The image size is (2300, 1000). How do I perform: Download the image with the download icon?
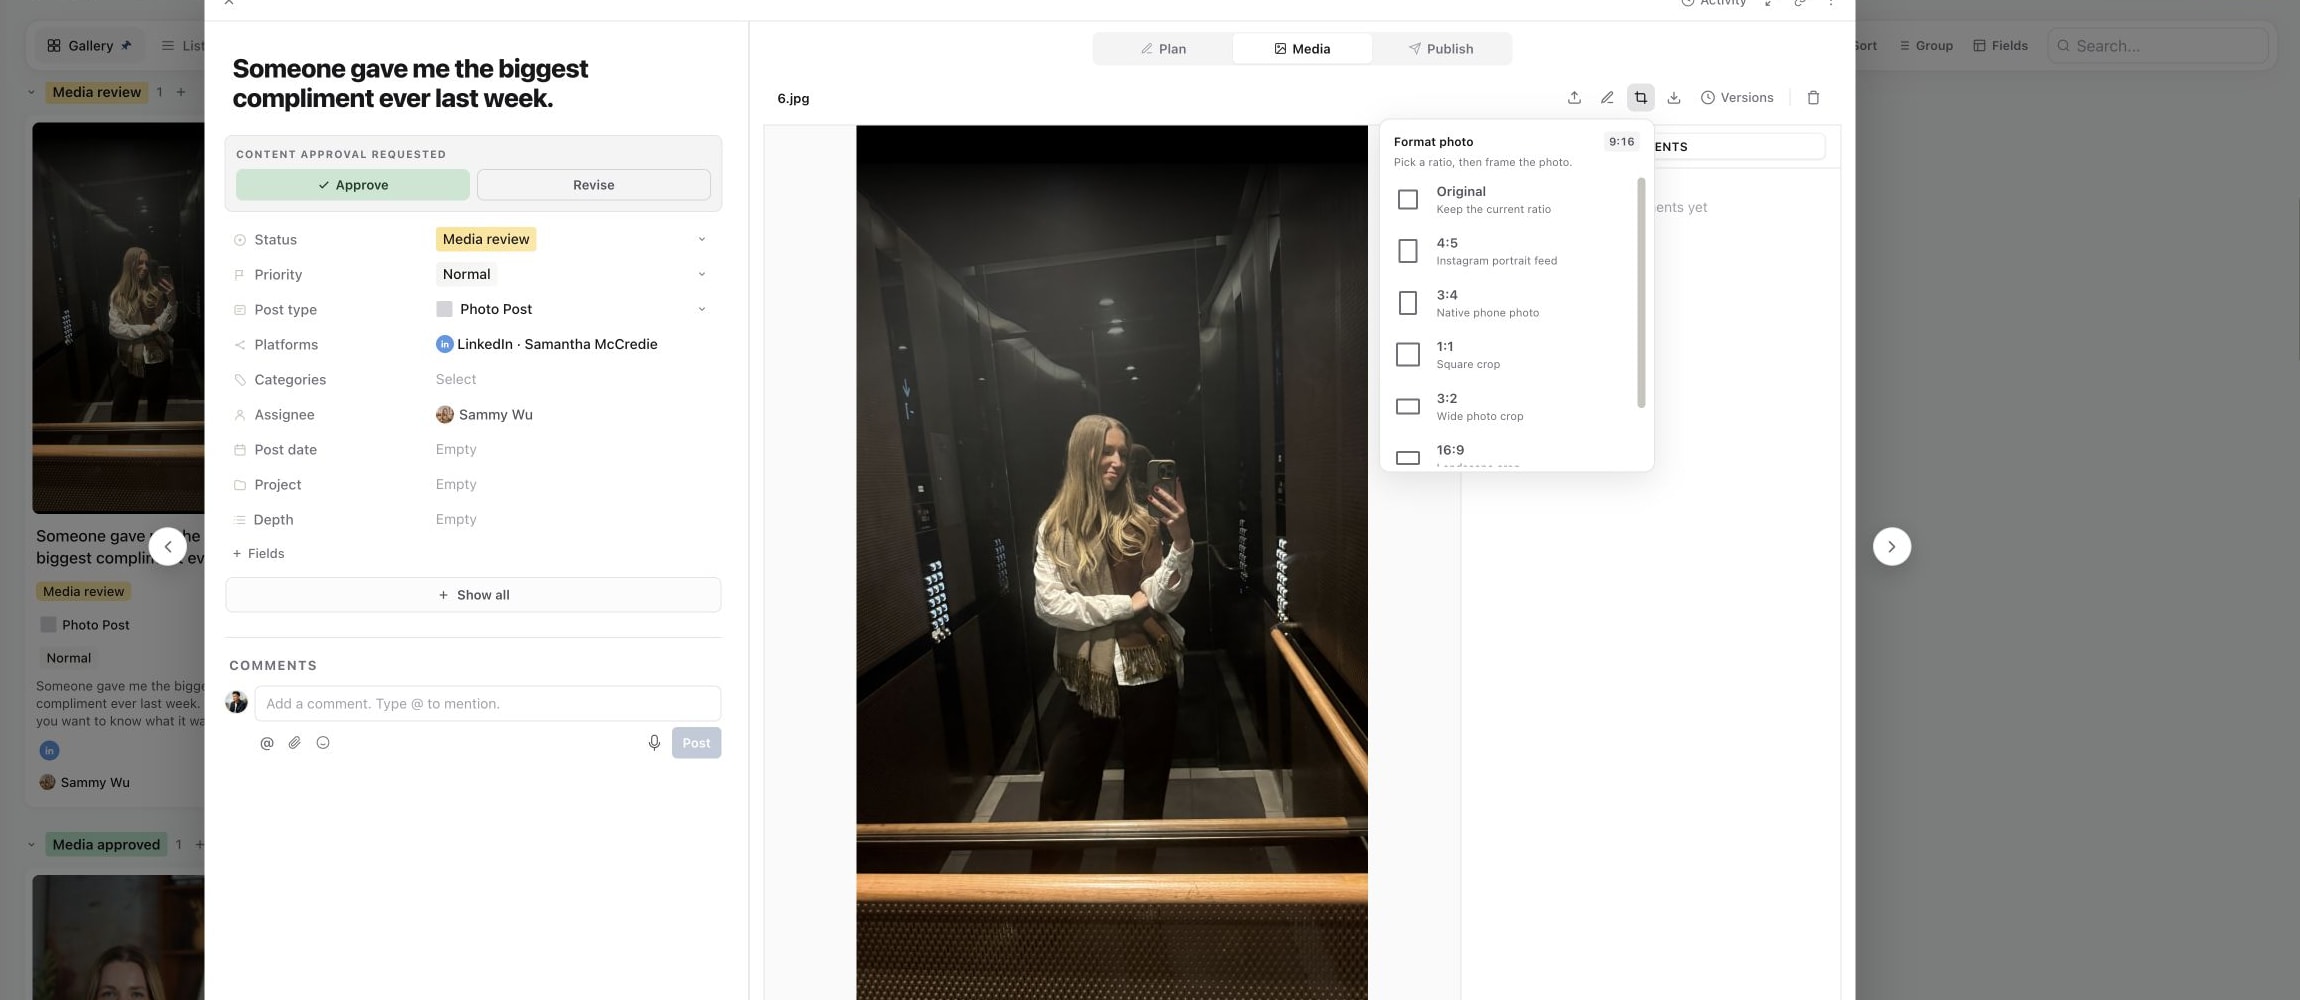1674,98
